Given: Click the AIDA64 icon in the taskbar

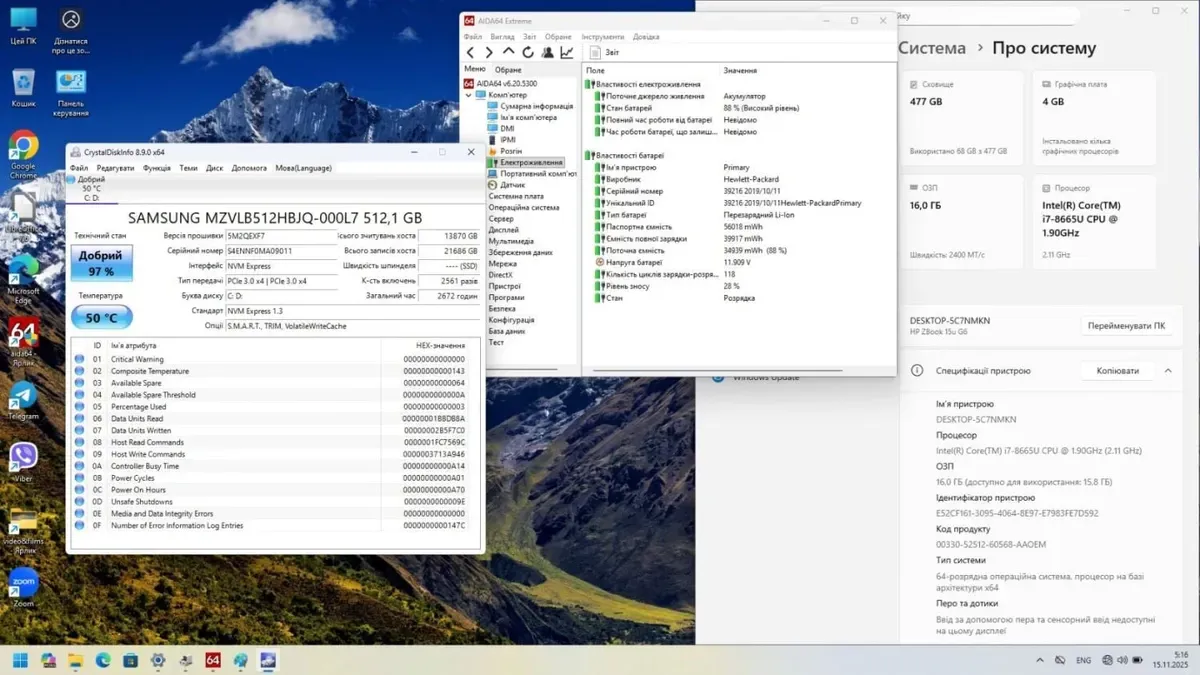Looking at the screenshot, I should (212, 660).
